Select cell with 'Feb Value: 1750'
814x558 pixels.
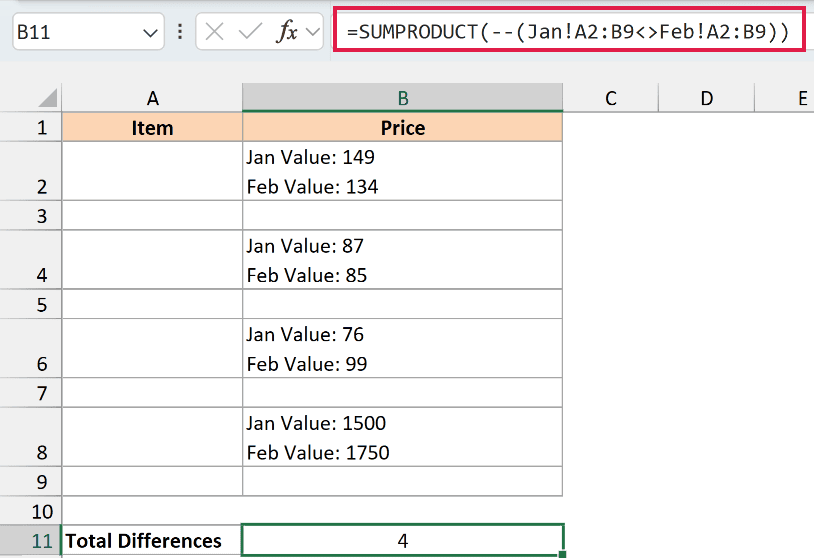(x=403, y=438)
